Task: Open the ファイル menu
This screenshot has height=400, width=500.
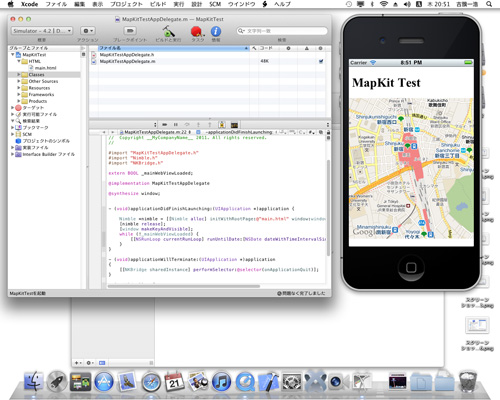Action: (56, 4)
